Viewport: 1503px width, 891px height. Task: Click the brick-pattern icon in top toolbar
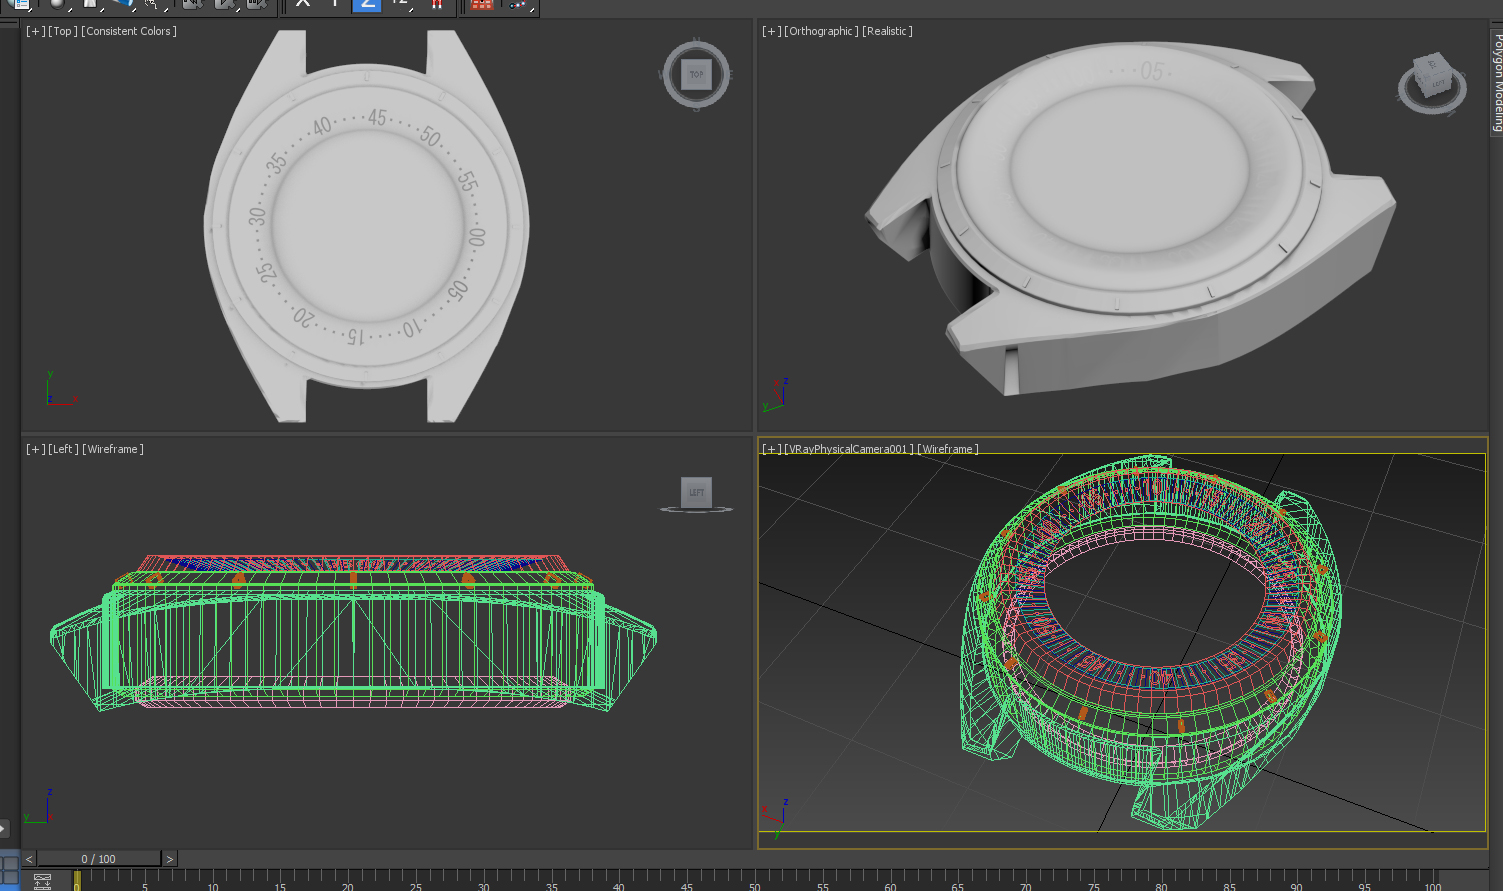pyautogui.click(x=482, y=5)
